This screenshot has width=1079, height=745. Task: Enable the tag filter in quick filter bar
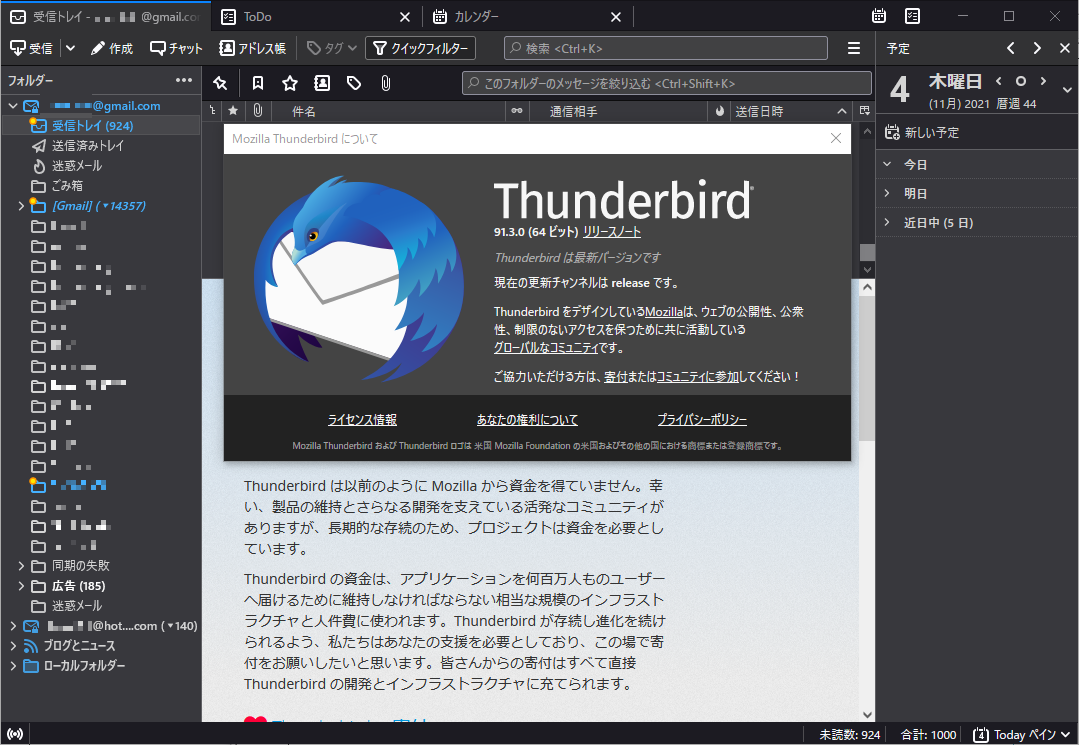pyautogui.click(x=353, y=83)
